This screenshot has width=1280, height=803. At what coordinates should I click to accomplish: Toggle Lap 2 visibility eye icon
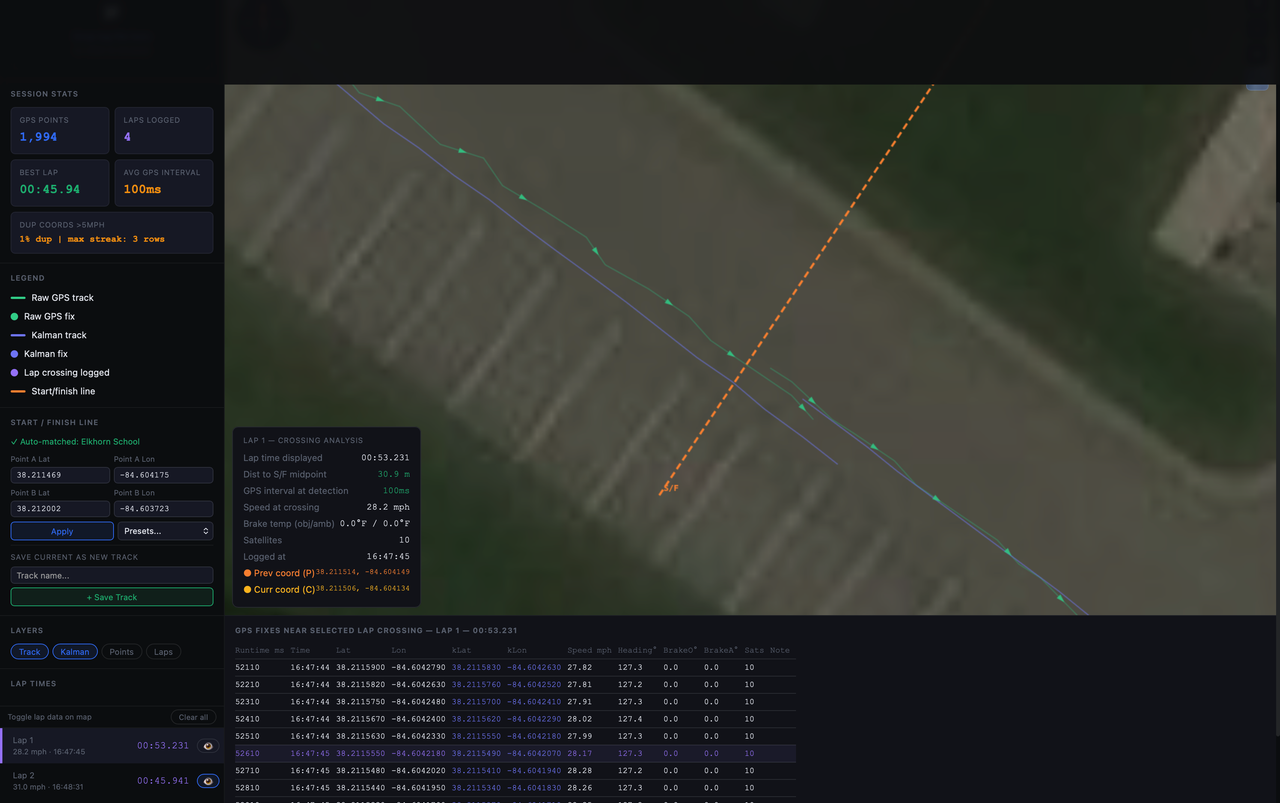[208, 781]
